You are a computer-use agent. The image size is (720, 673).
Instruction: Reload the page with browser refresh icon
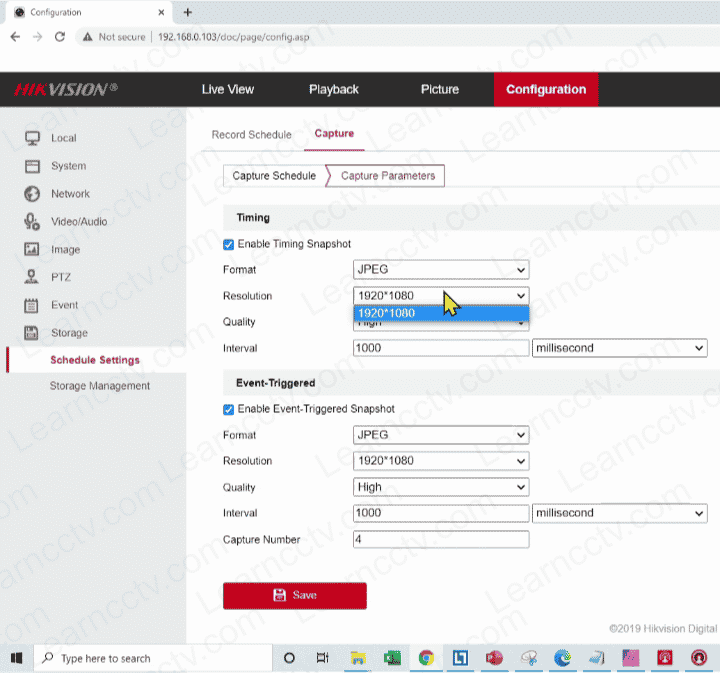tap(60, 36)
